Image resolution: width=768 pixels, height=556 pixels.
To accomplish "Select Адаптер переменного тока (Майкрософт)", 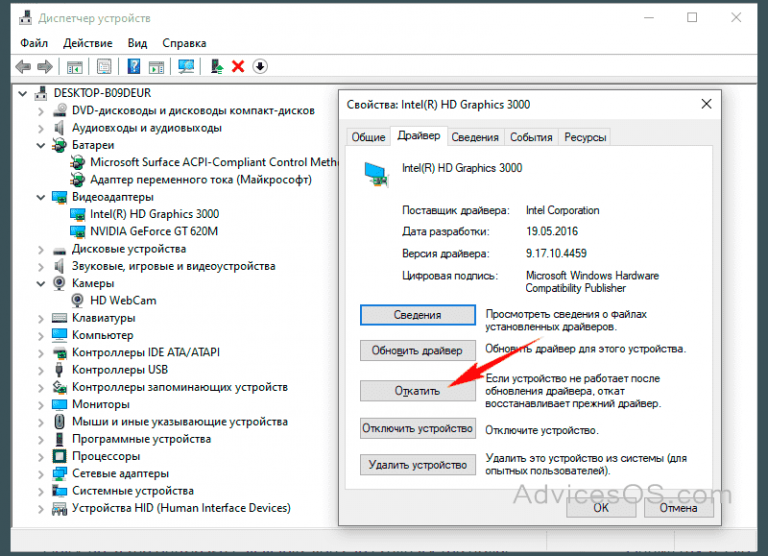I will coord(201,179).
